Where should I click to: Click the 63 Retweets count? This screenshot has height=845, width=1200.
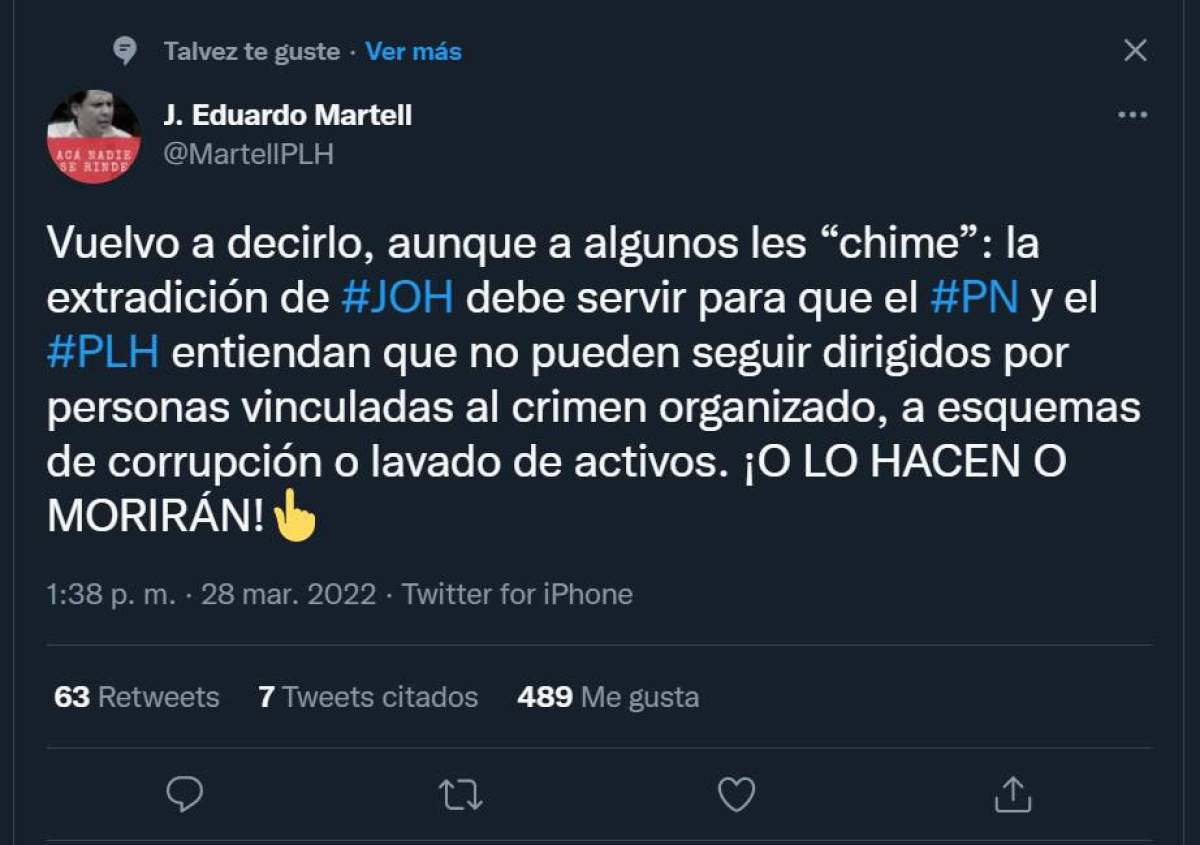coord(135,697)
